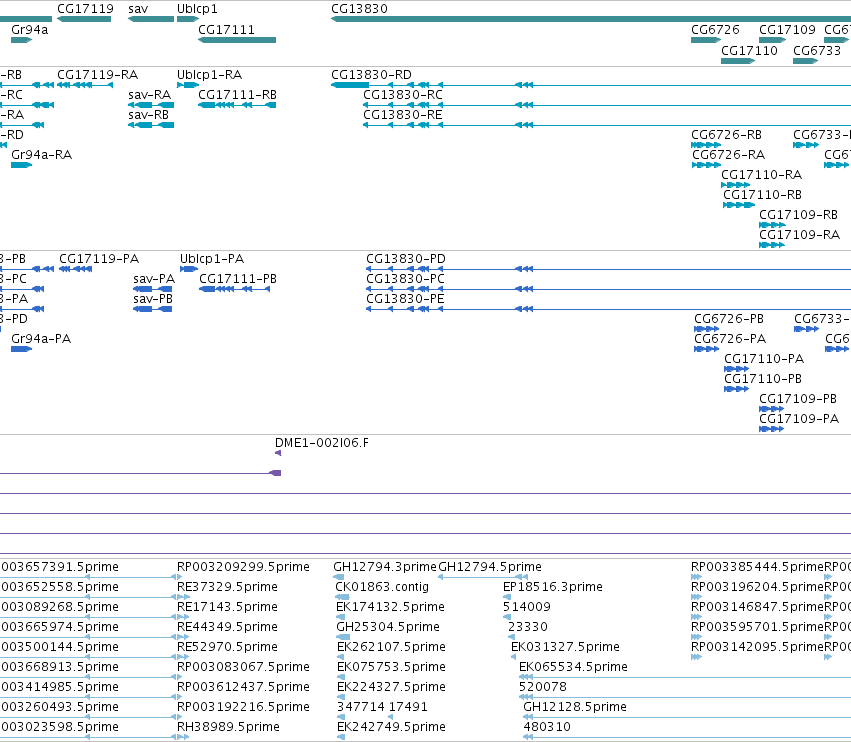851x742 pixels.
Task: Select transcript CG6726-RB
Action: coord(726,135)
